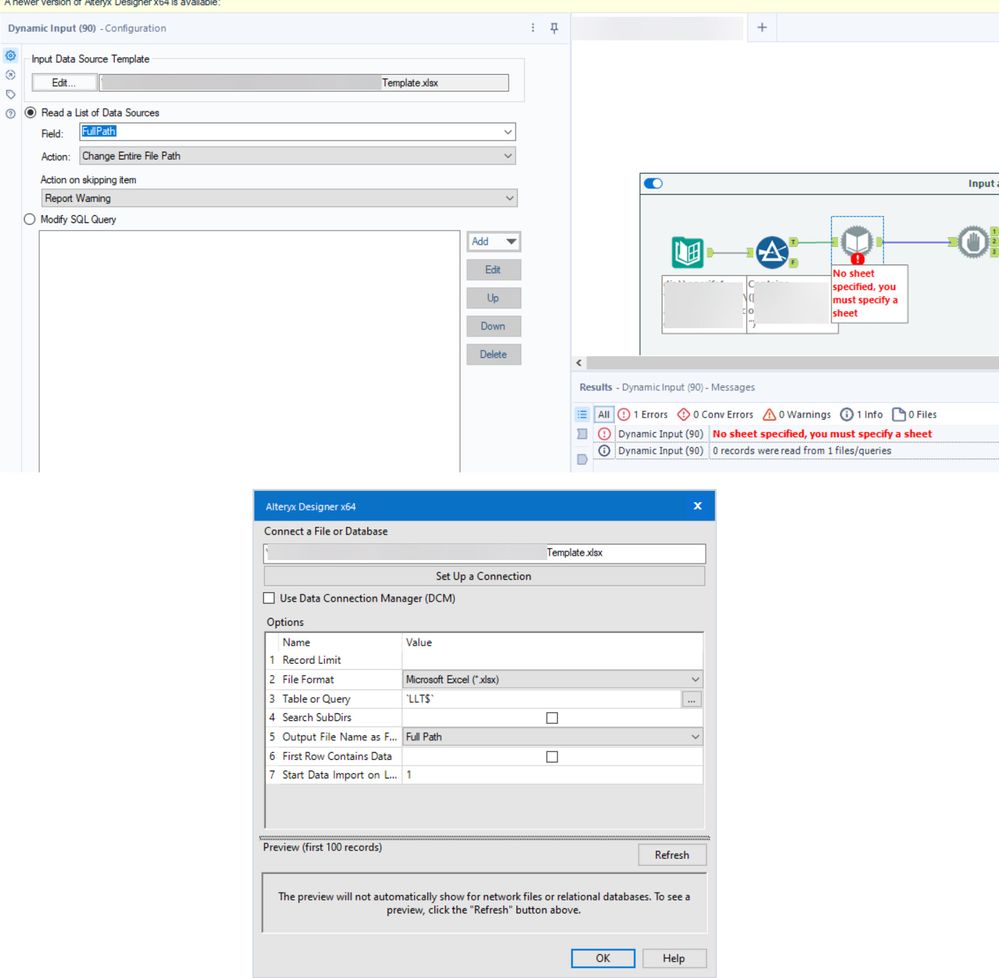This screenshot has height=978, width=999.
Task: Show messages list view icon in Results
Action: (582, 414)
